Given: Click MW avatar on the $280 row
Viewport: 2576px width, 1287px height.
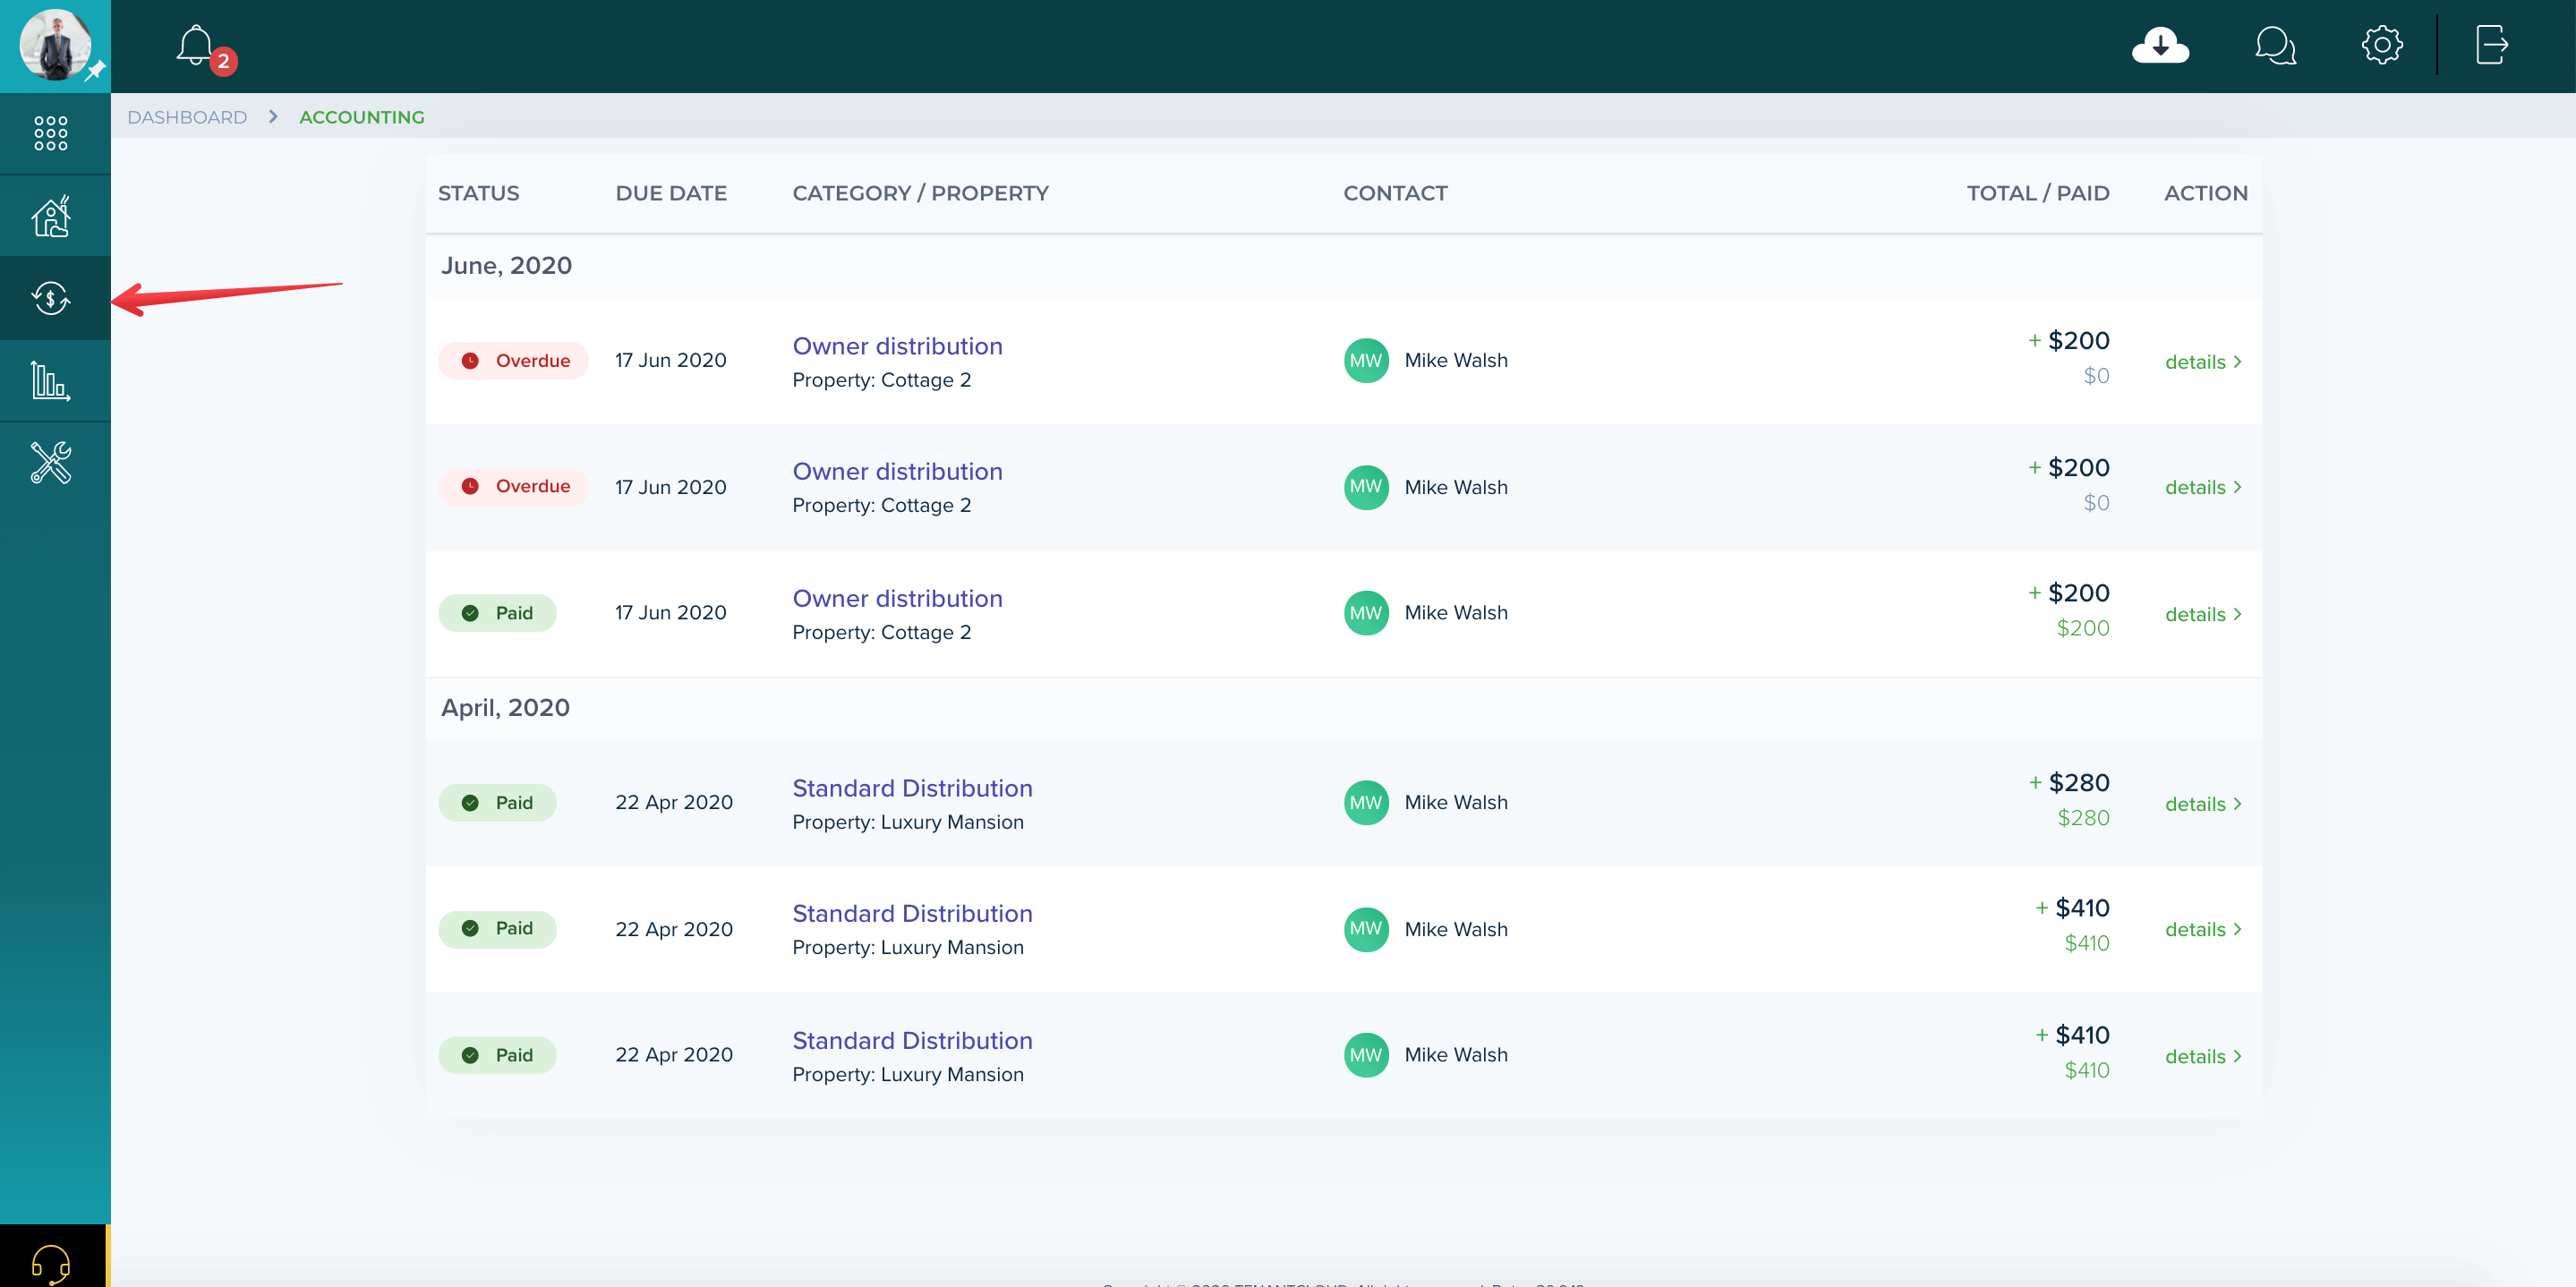Looking at the screenshot, I should point(1366,803).
